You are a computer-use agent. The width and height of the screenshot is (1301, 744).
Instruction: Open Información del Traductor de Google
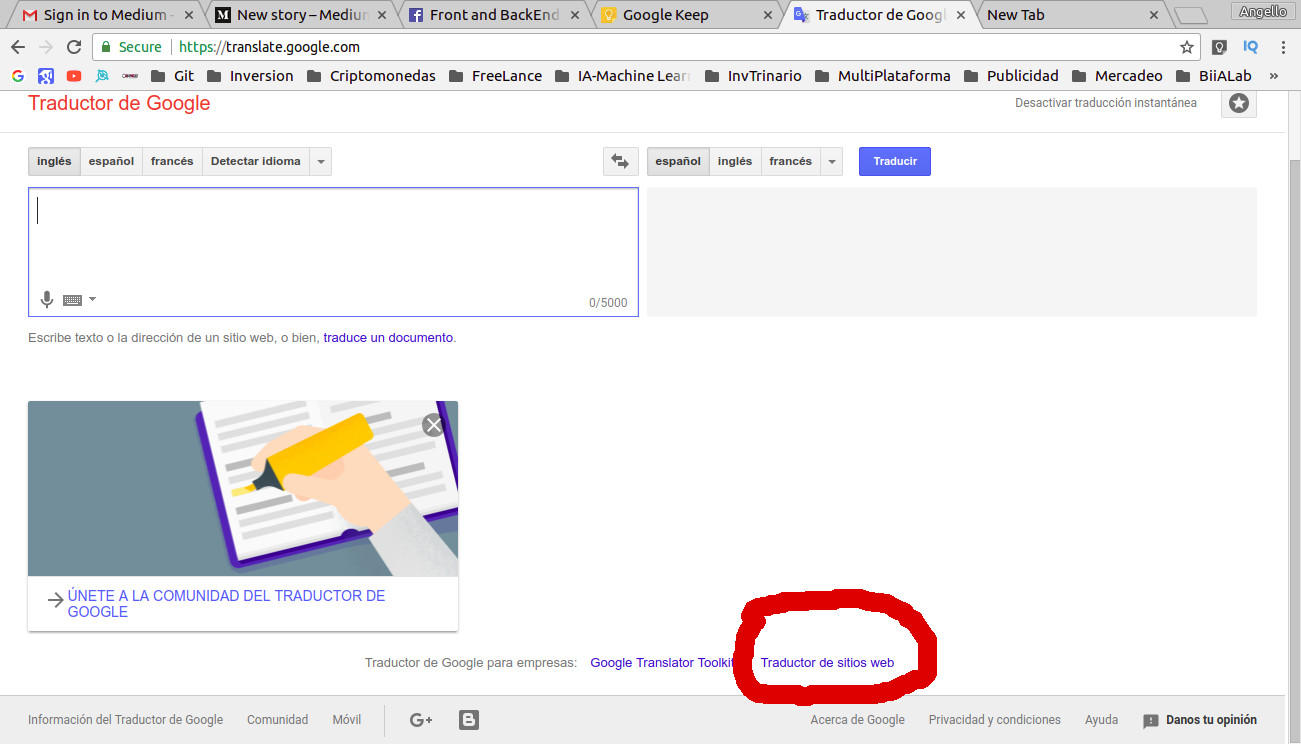point(126,720)
